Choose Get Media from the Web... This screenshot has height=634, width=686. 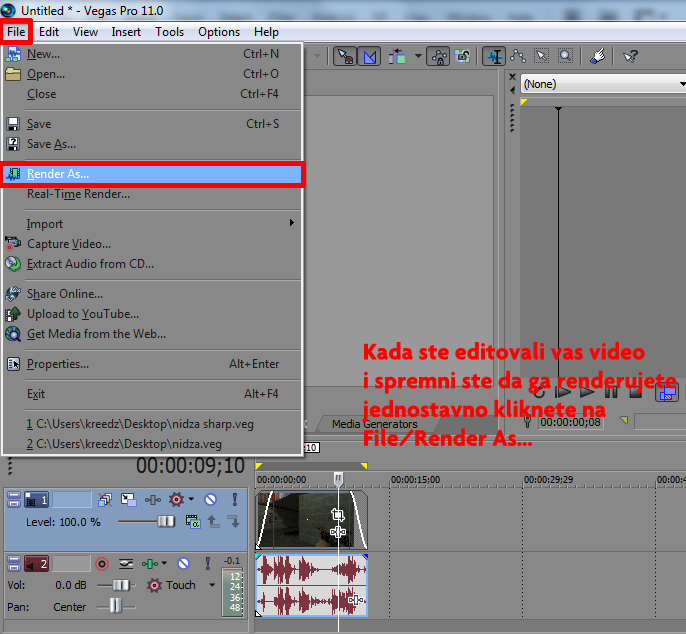click(x=152, y=334)
